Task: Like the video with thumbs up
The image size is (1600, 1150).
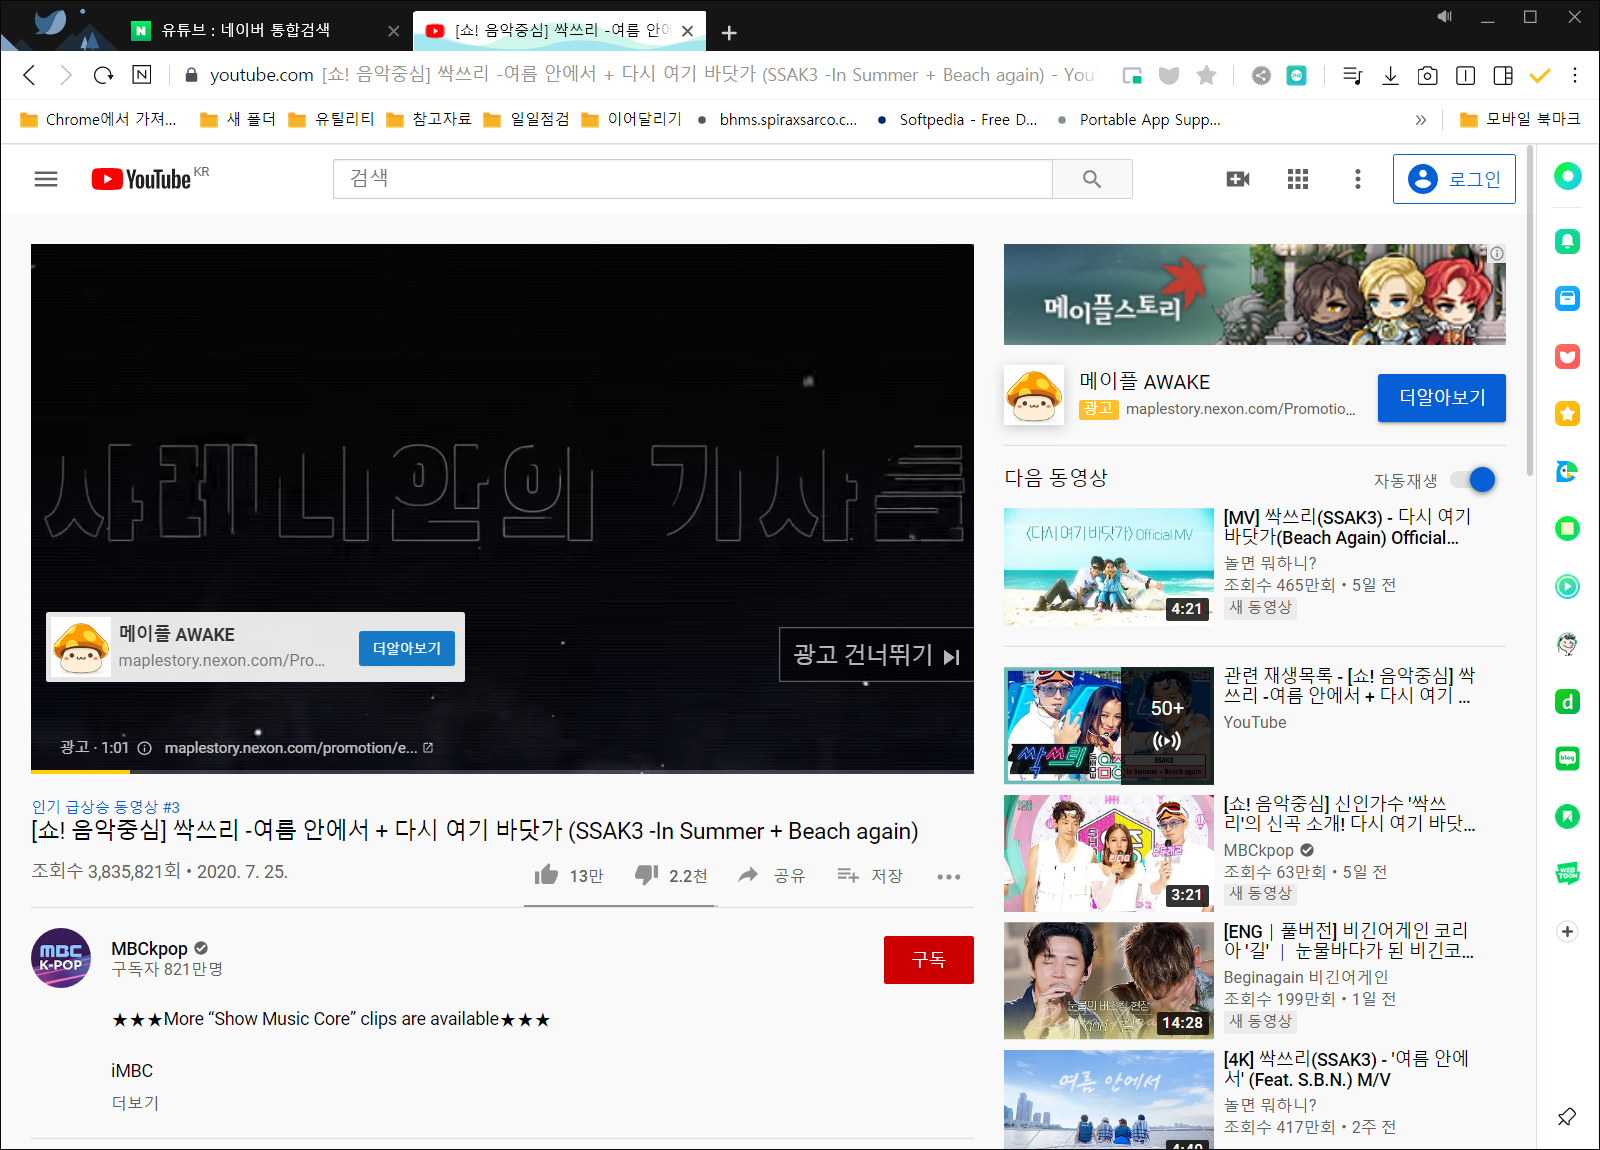Action: pyautogui.click(x=547, y=875)
